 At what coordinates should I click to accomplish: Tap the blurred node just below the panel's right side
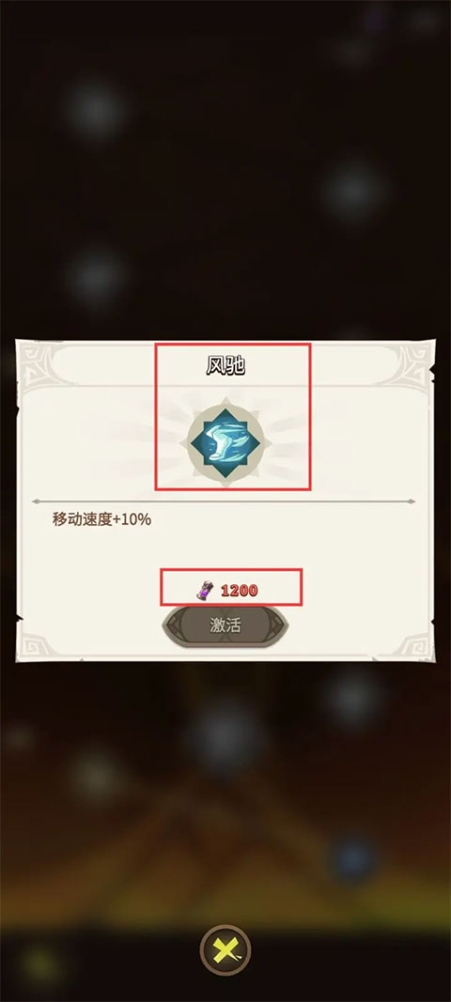353,695
